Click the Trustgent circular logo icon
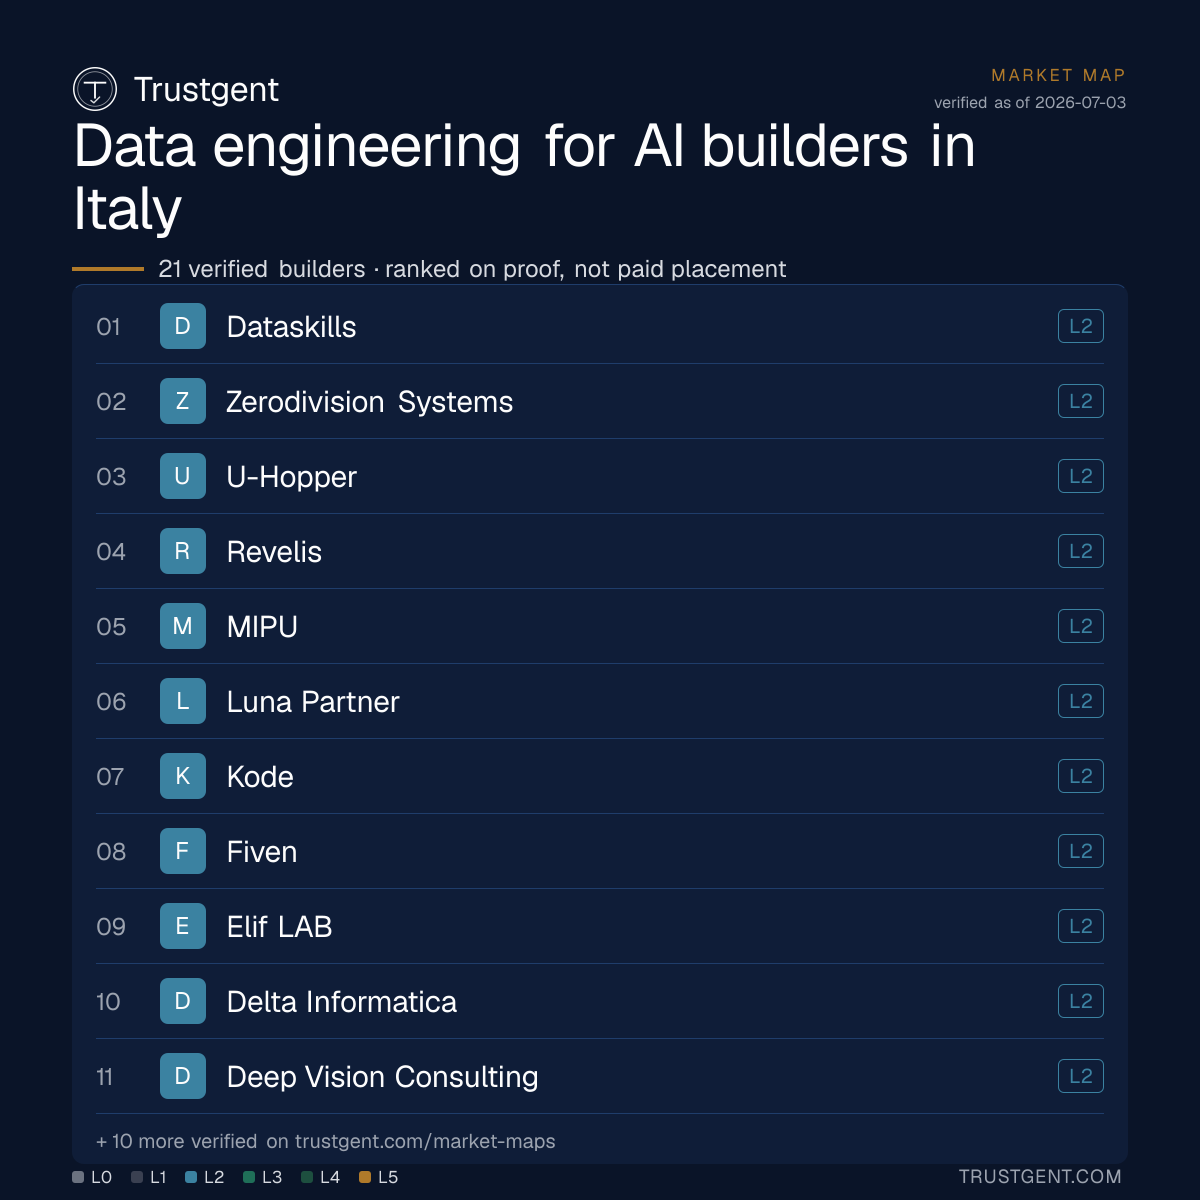This screenshot has height=1200, width=1200. pos(95,89)
